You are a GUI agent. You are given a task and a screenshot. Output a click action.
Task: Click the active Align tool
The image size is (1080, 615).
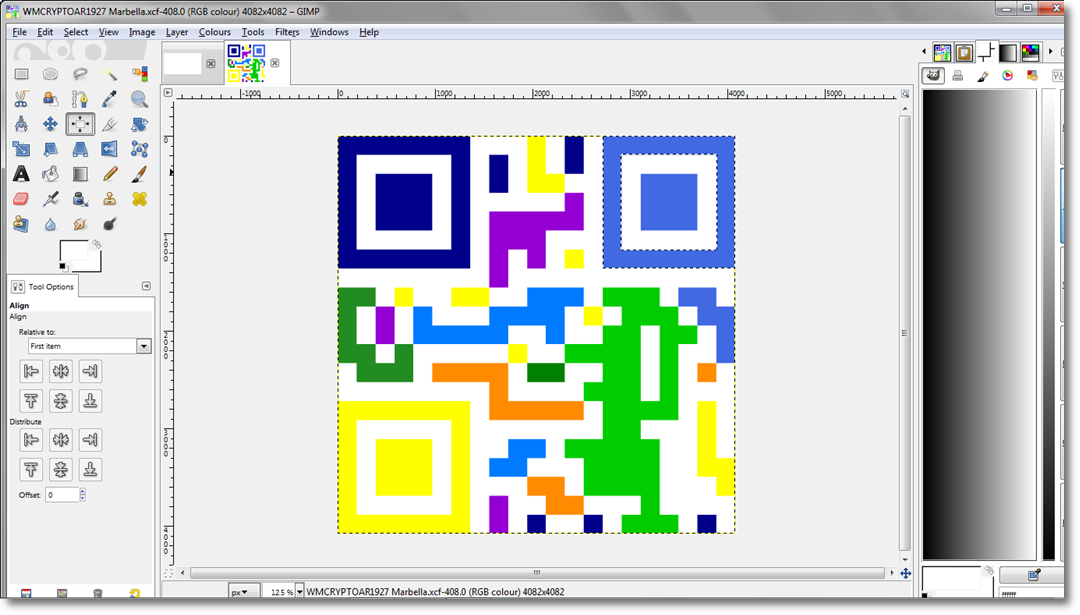[x=80, y=124]
